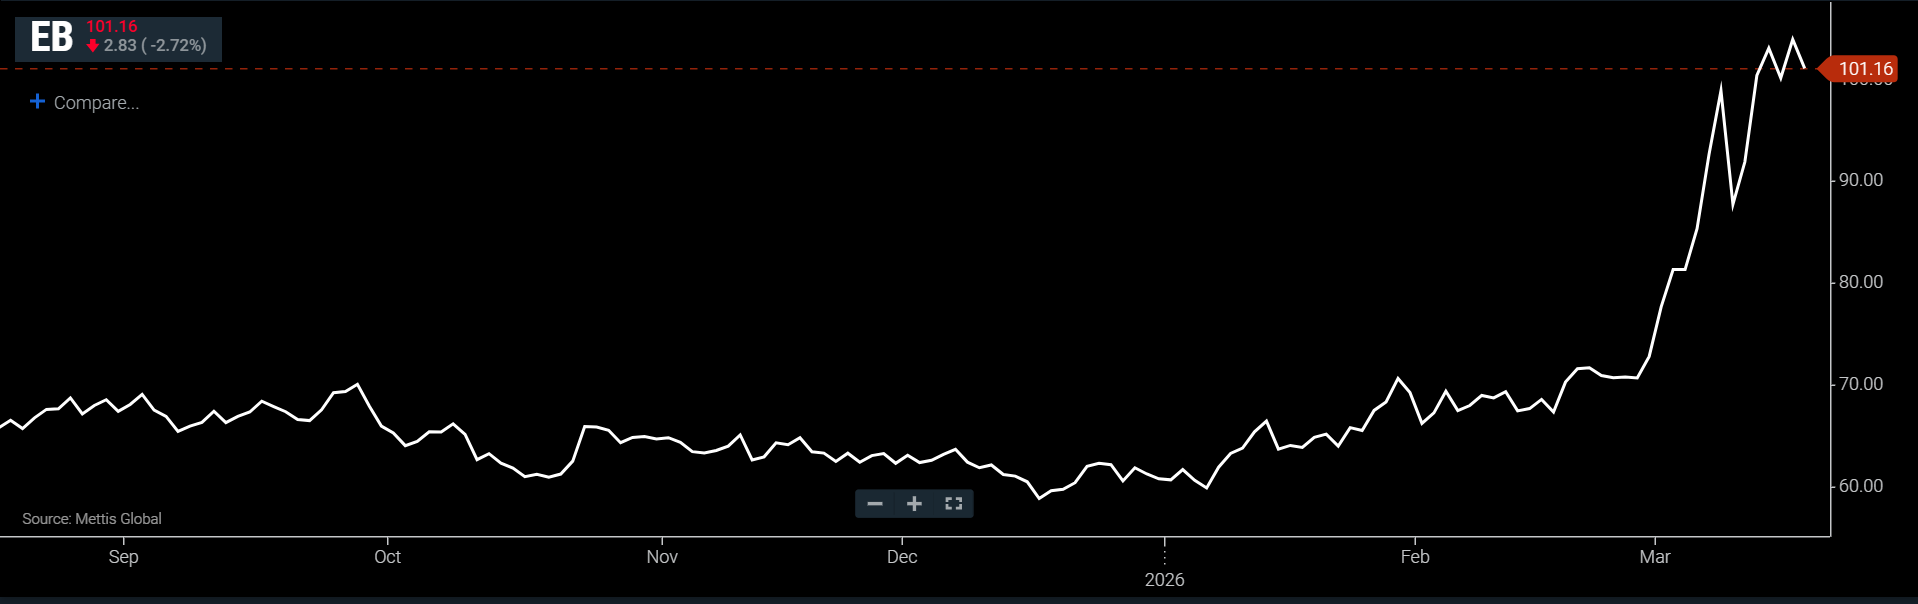Click the Feb label on time axis
Image resolution: width=1918 pixels, height=604 pixels.
[1415, 557]
